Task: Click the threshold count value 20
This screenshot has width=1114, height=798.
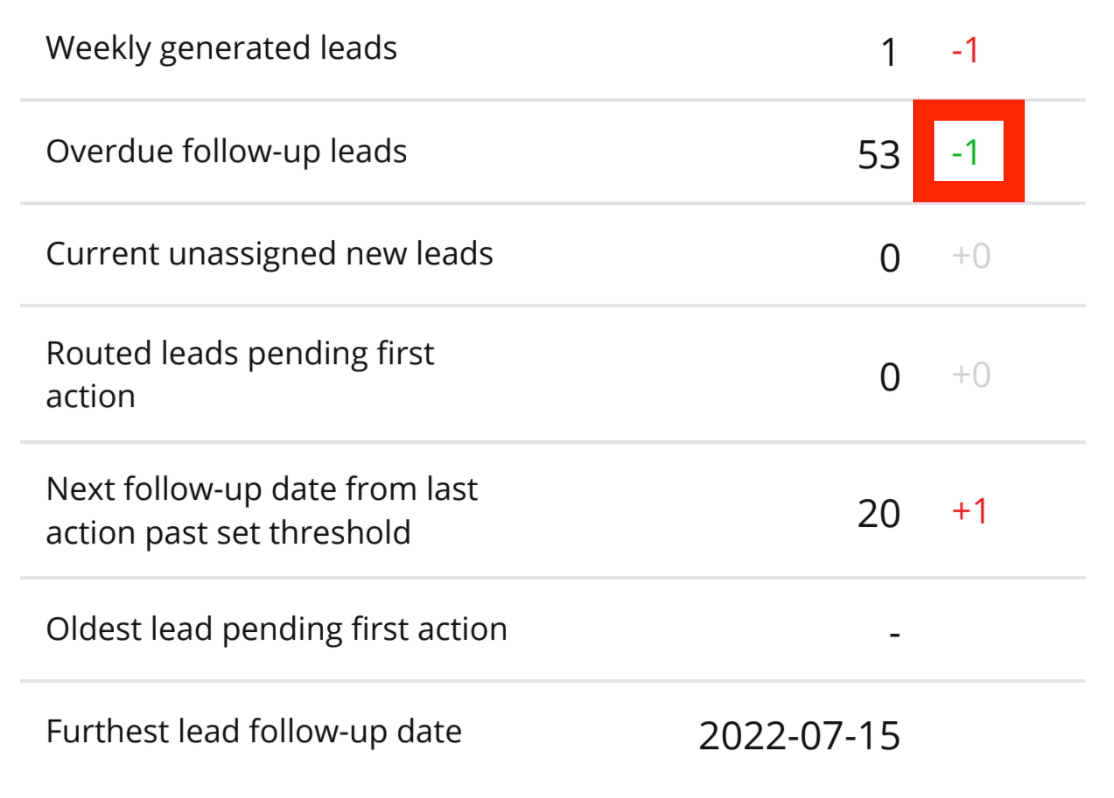Action: 879,514
